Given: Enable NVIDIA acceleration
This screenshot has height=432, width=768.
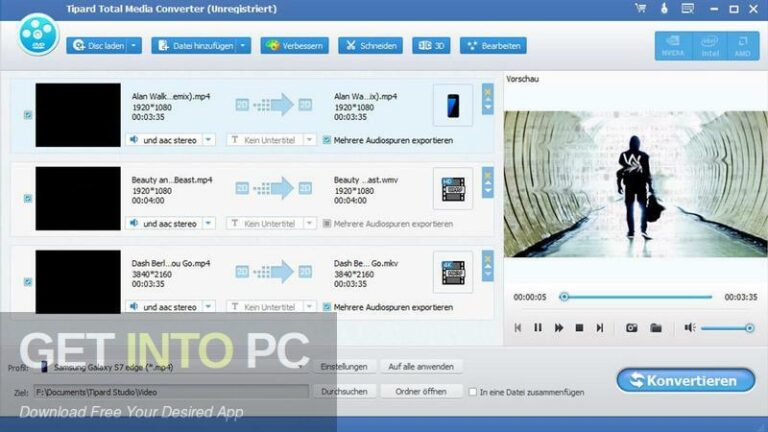Looking at the screenshot, I should (x=673, y=46).
